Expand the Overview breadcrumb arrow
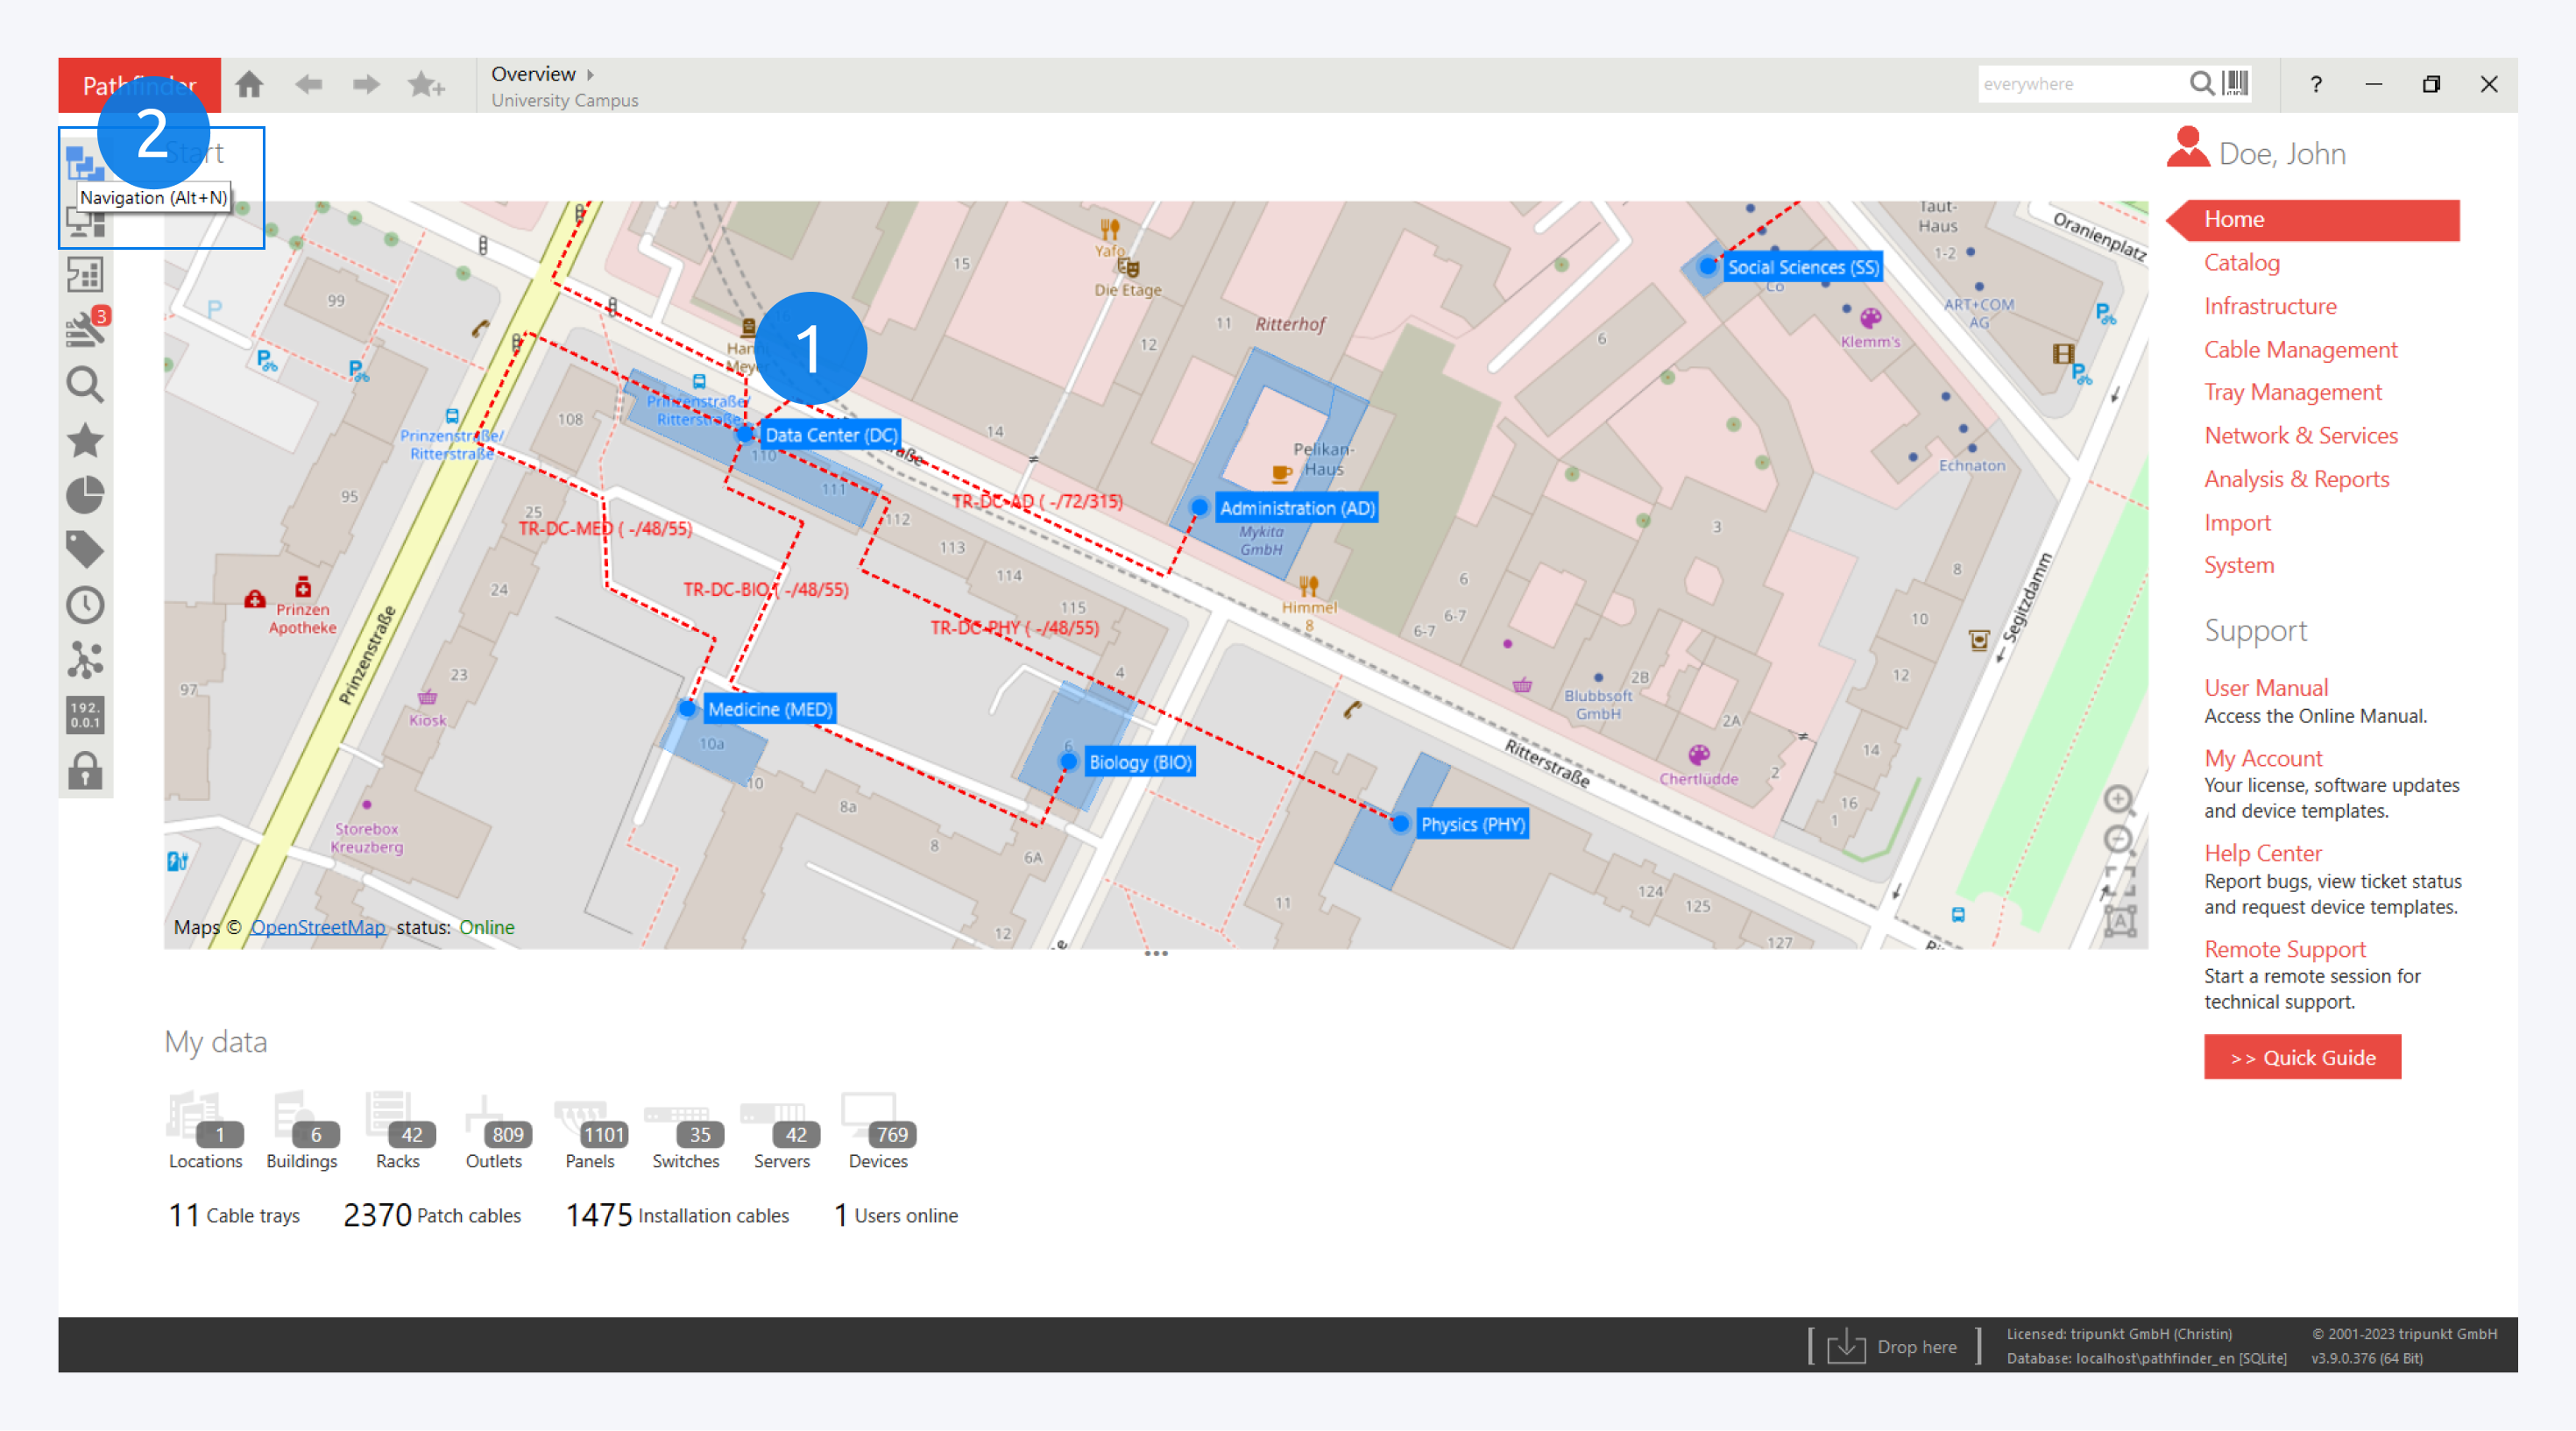Screen dimensions: 2576x1431 point(591,74)
